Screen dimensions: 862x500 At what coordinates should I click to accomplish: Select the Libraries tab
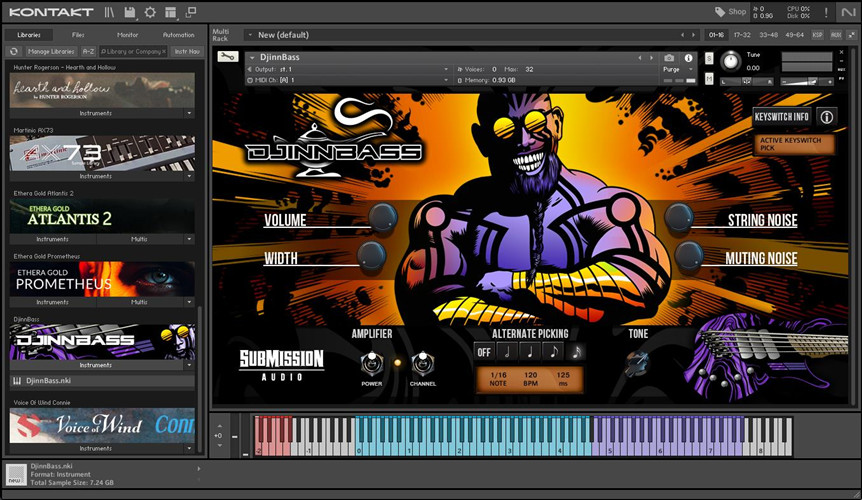point(29,35)
